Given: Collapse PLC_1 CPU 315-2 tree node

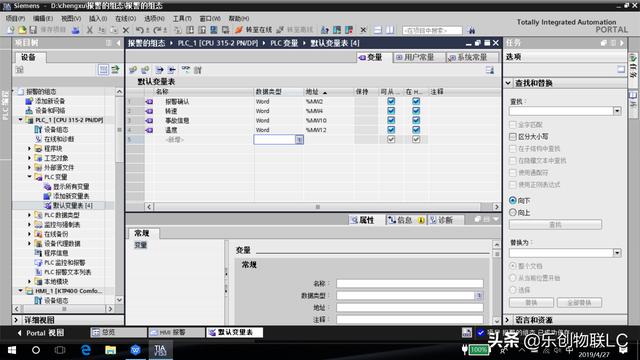Looking at the screenshot, I should tap(20, 120).
